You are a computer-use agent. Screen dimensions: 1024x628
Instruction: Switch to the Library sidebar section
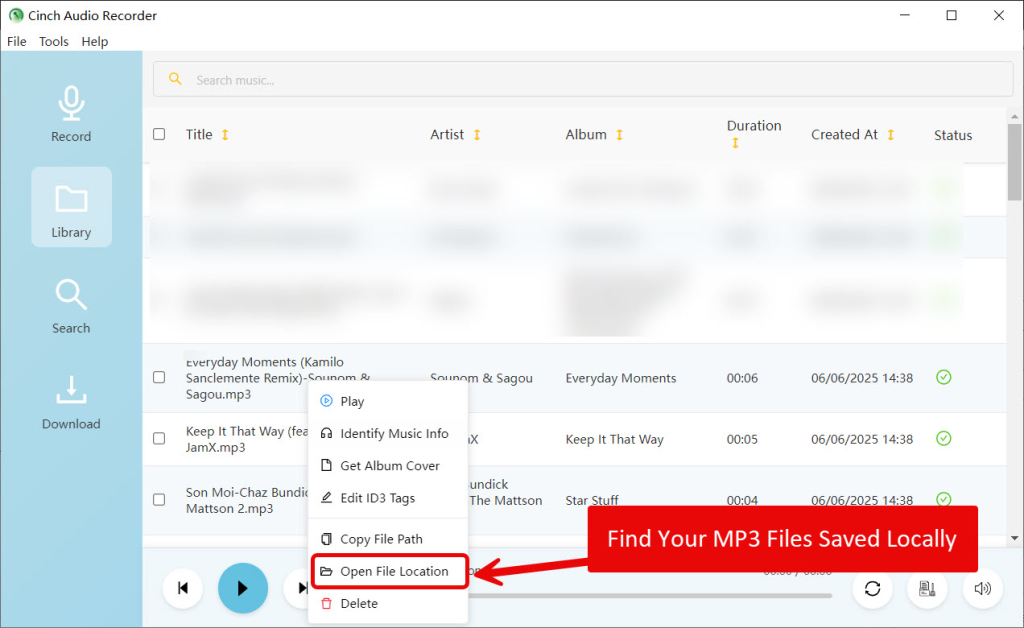click(71, 208)
